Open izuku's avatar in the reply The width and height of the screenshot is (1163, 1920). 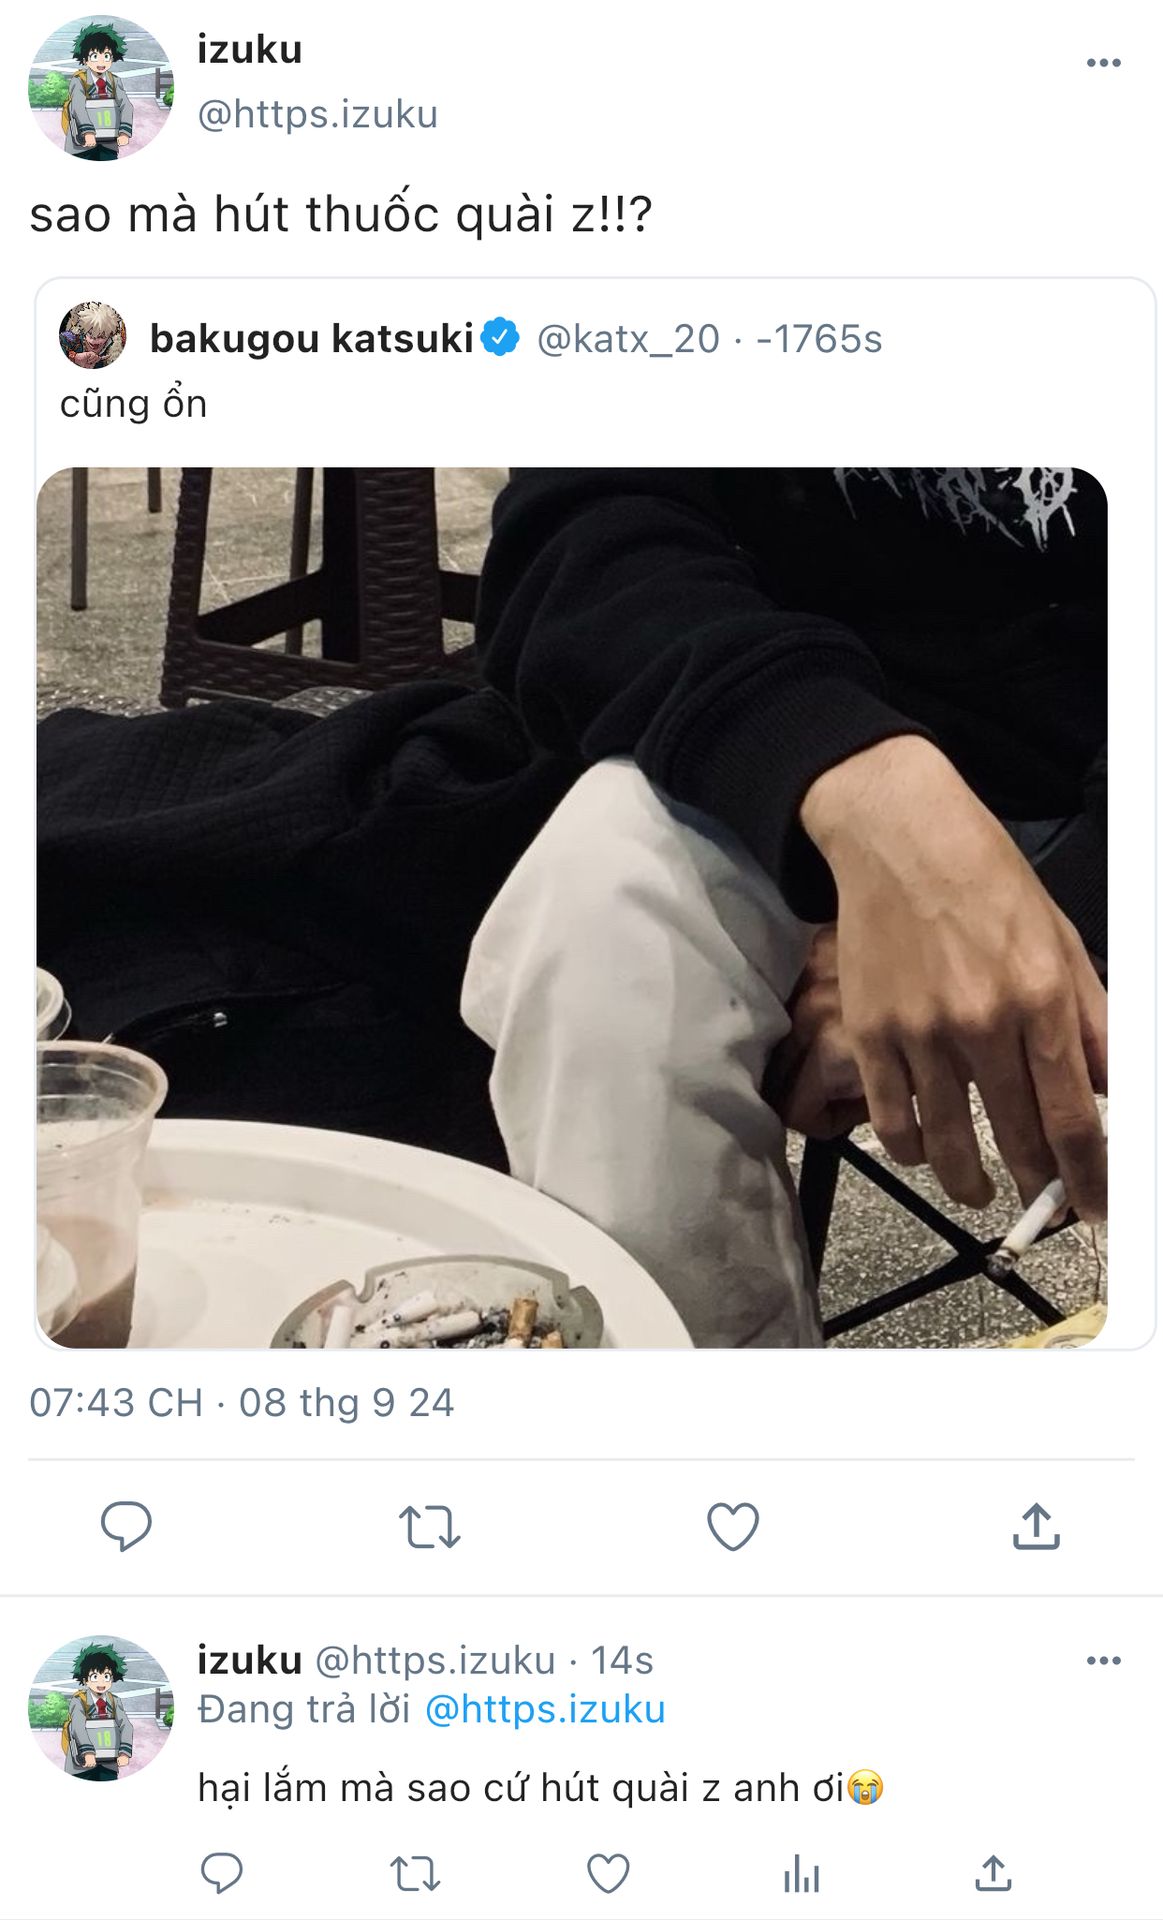[x=100, y=1708]
